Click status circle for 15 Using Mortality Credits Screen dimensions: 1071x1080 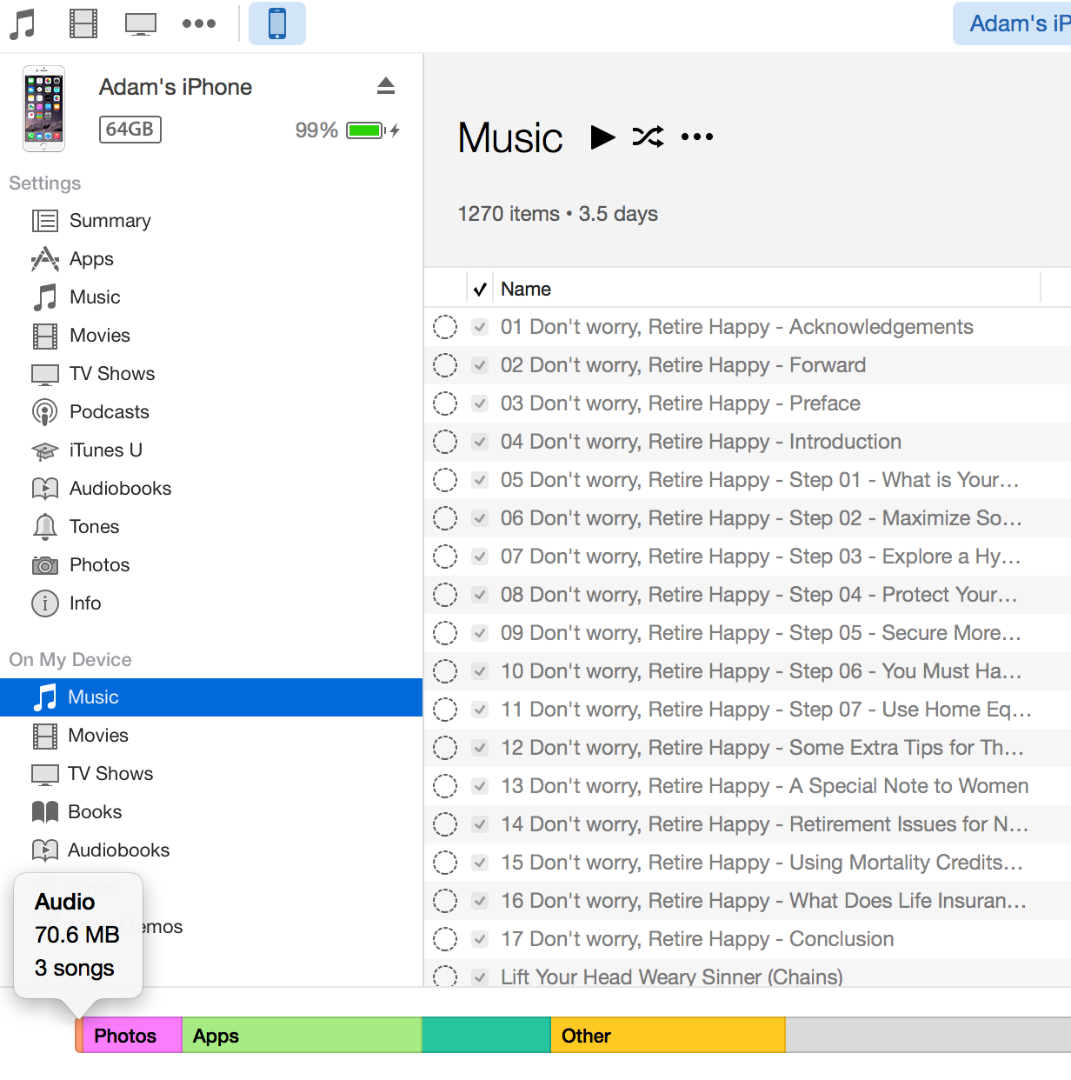(445, 862)
